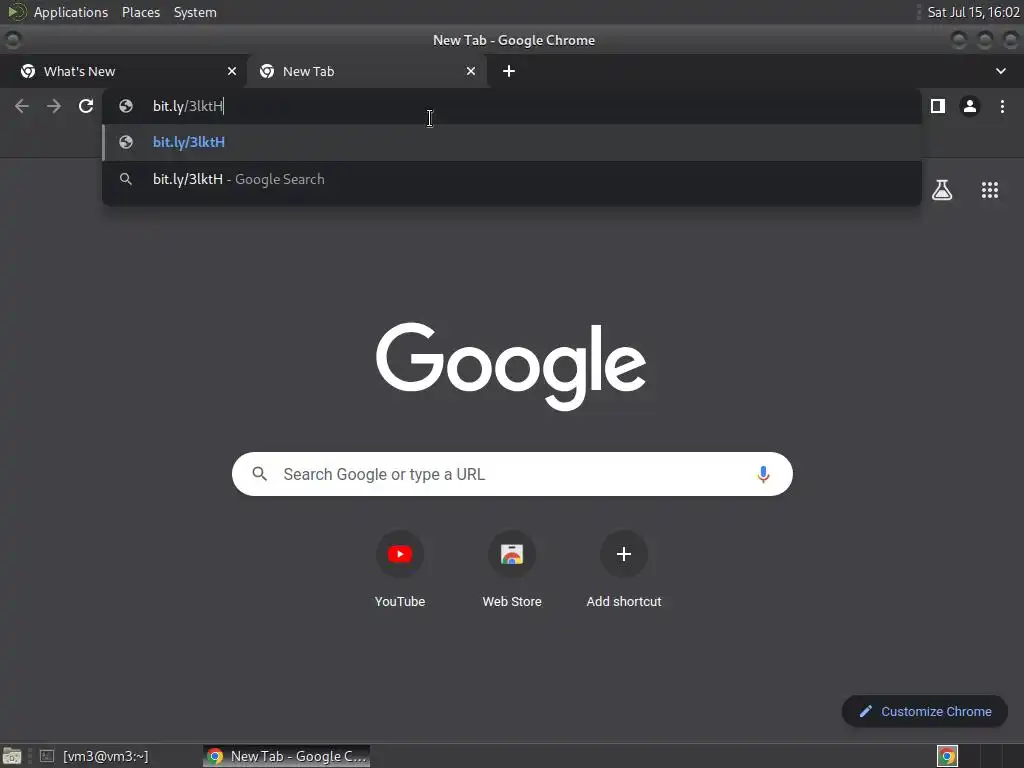Choose bit.ly/3lktH Google Search suggestion
Screen dimensions: 1024x768
pyautogui.click(x=512, y=180)
